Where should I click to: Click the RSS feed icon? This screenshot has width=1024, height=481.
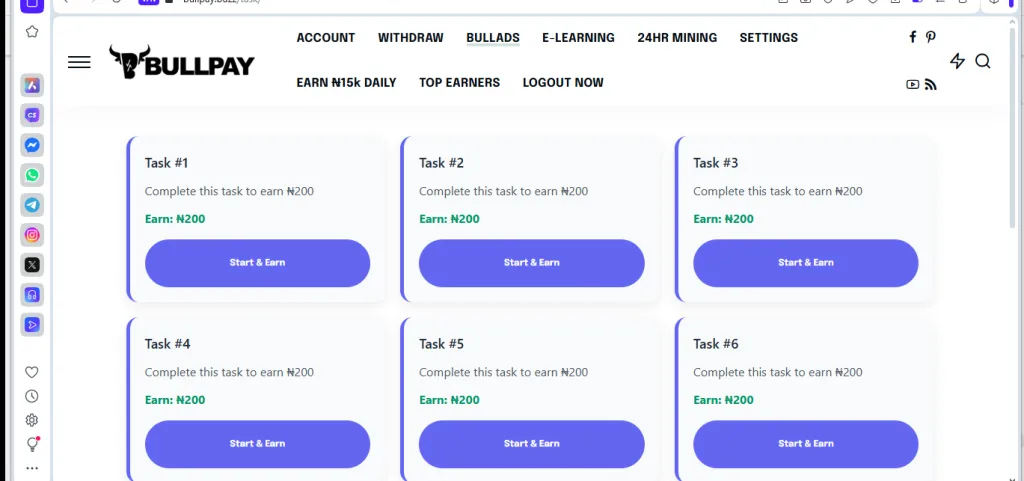click(x=930, y=85)
